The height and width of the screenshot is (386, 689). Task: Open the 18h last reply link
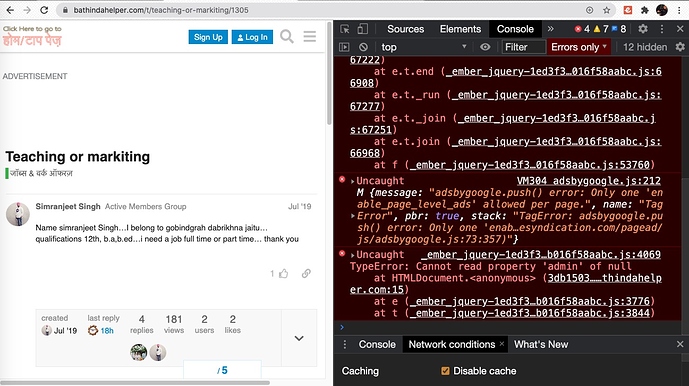(107, 331)
